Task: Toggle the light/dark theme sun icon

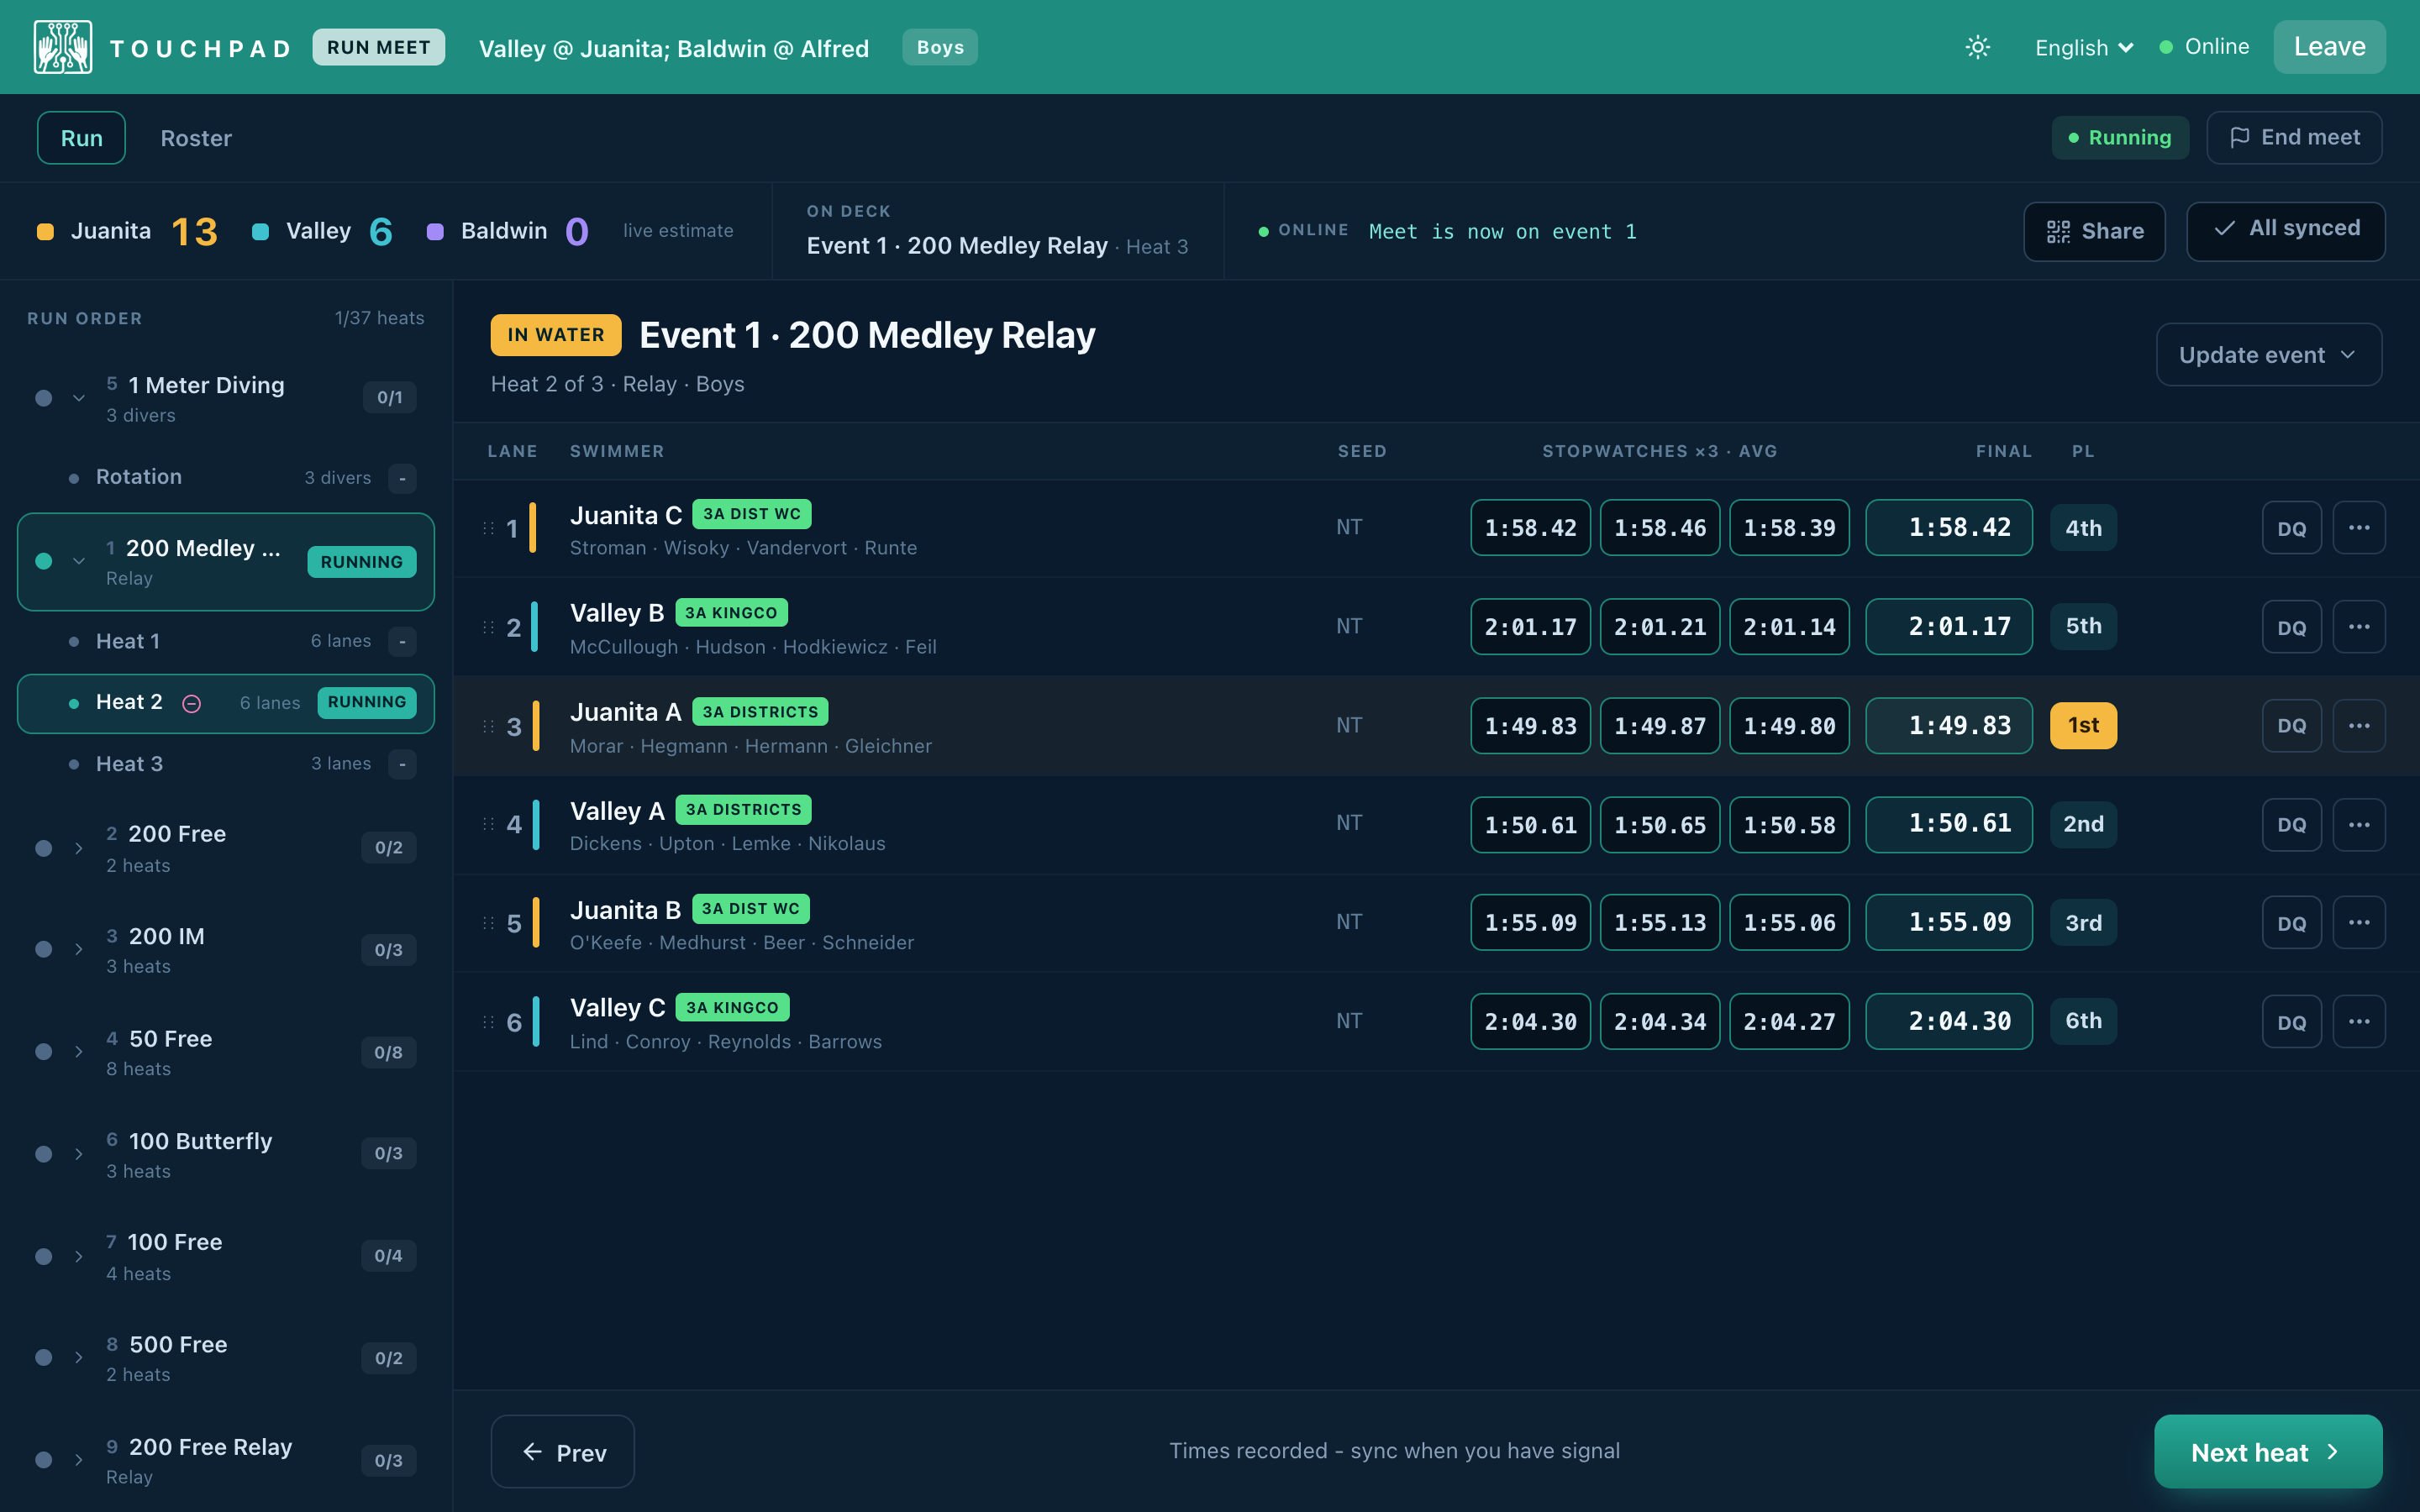Action: pyautogui.click(x=1977, y=47)
